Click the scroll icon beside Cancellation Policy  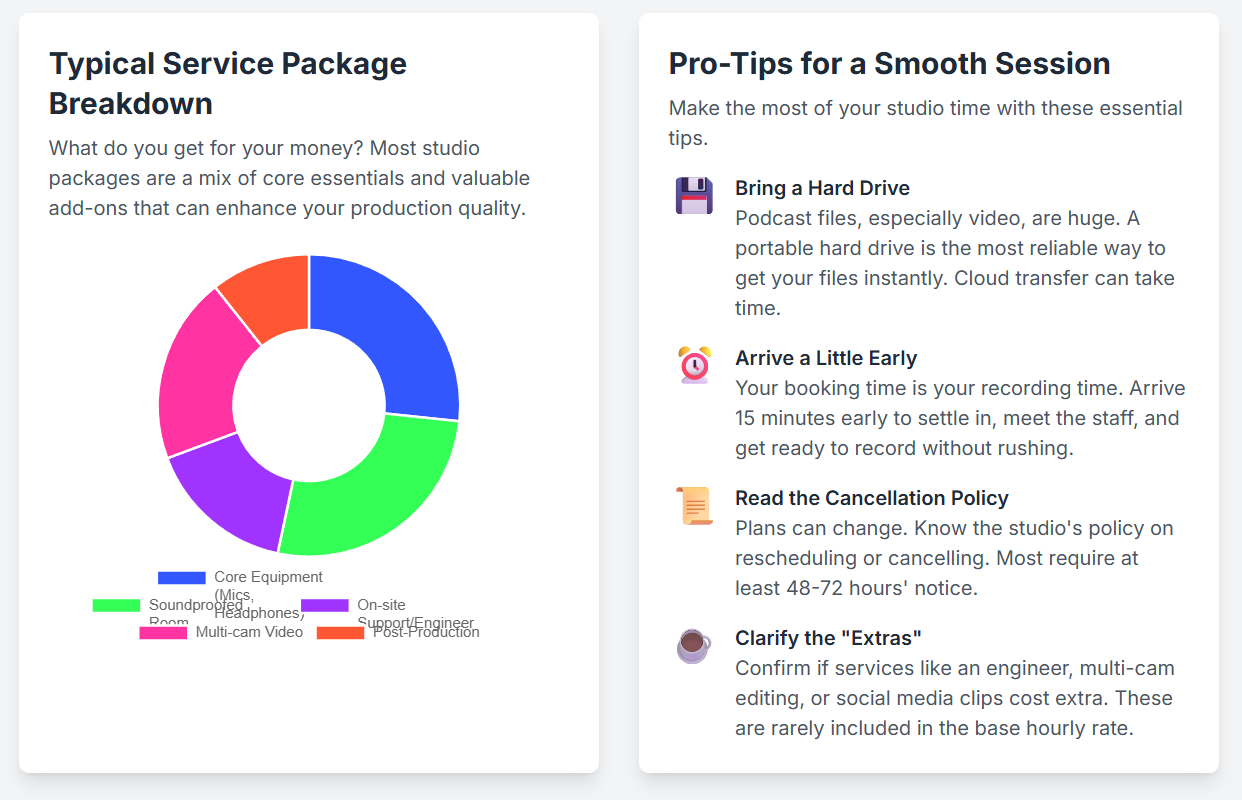pyautogui.click(x=694, y=505)
